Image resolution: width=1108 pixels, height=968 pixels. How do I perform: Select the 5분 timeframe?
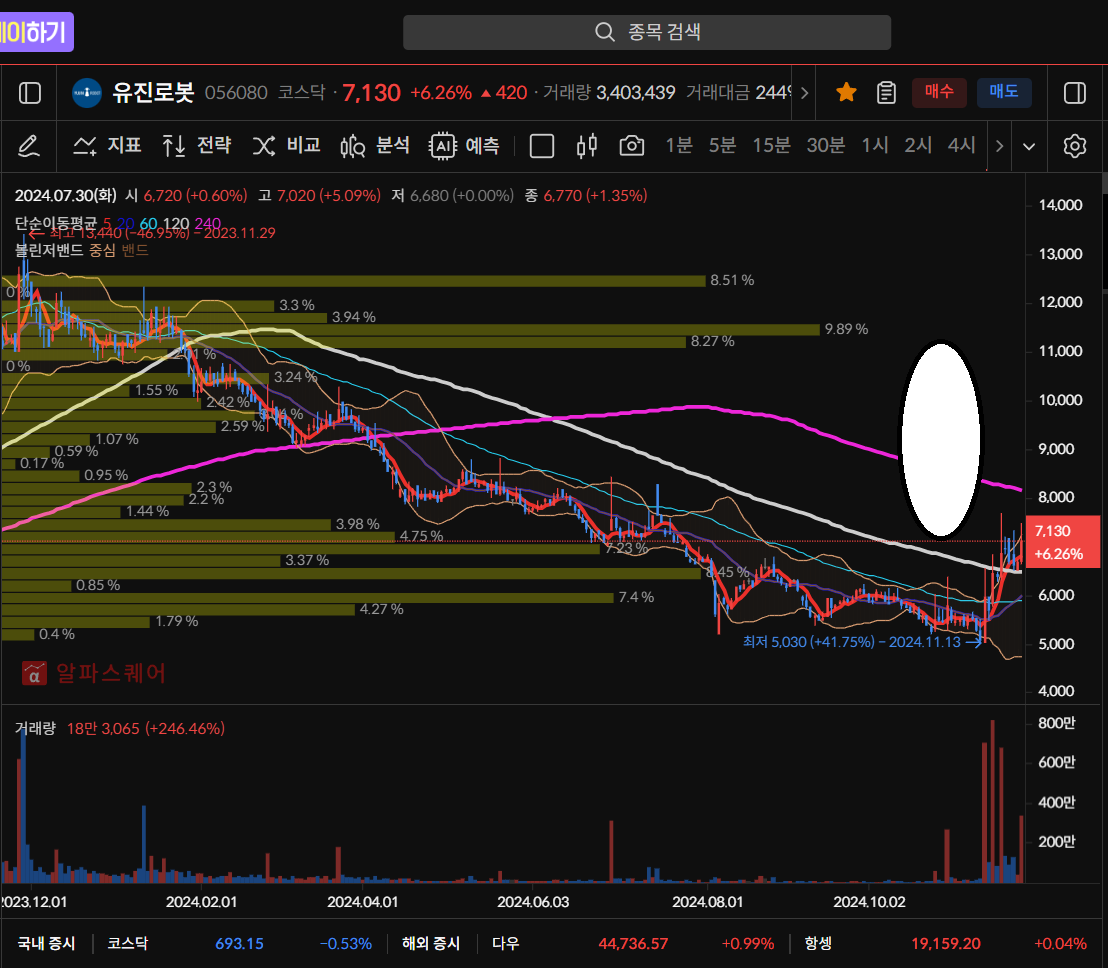(722, 146)
